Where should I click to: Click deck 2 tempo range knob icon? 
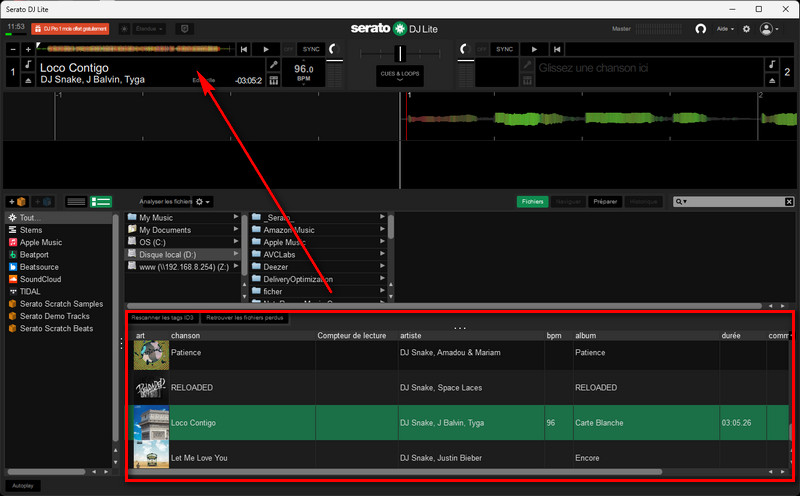tap(464, 49)
